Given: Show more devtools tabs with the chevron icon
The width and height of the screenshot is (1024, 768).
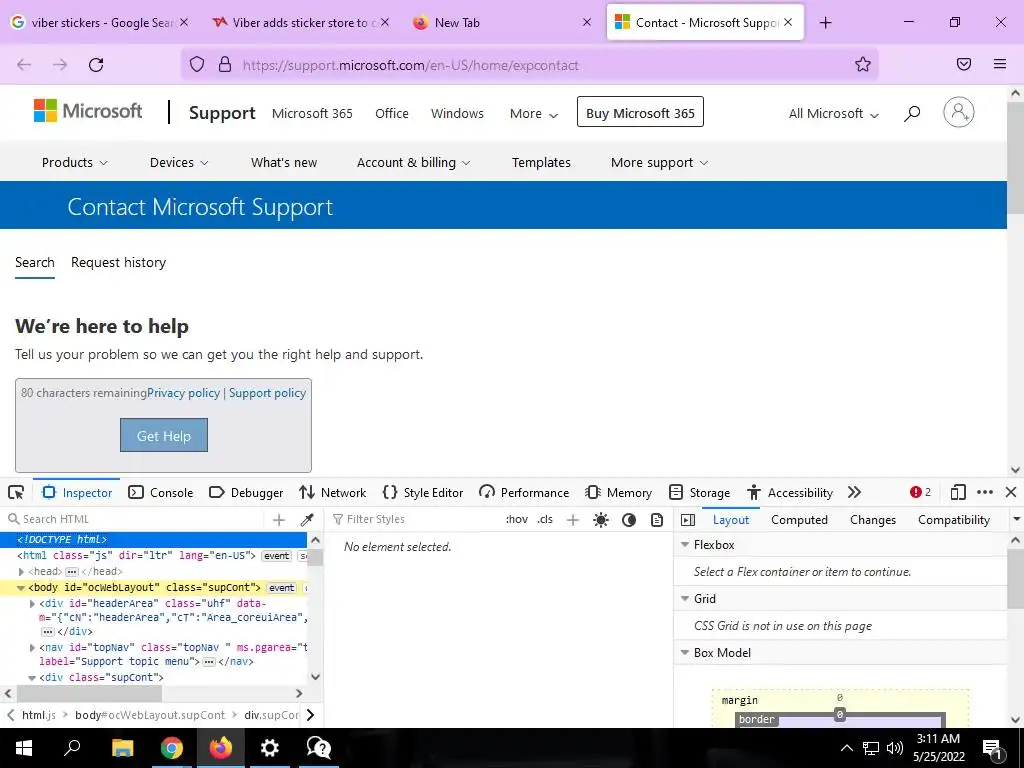Looking at the screenshot, I should [854, 492].
